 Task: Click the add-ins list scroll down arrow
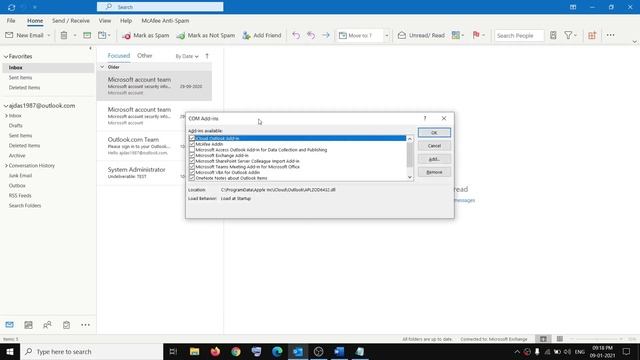tap(410, 177)
